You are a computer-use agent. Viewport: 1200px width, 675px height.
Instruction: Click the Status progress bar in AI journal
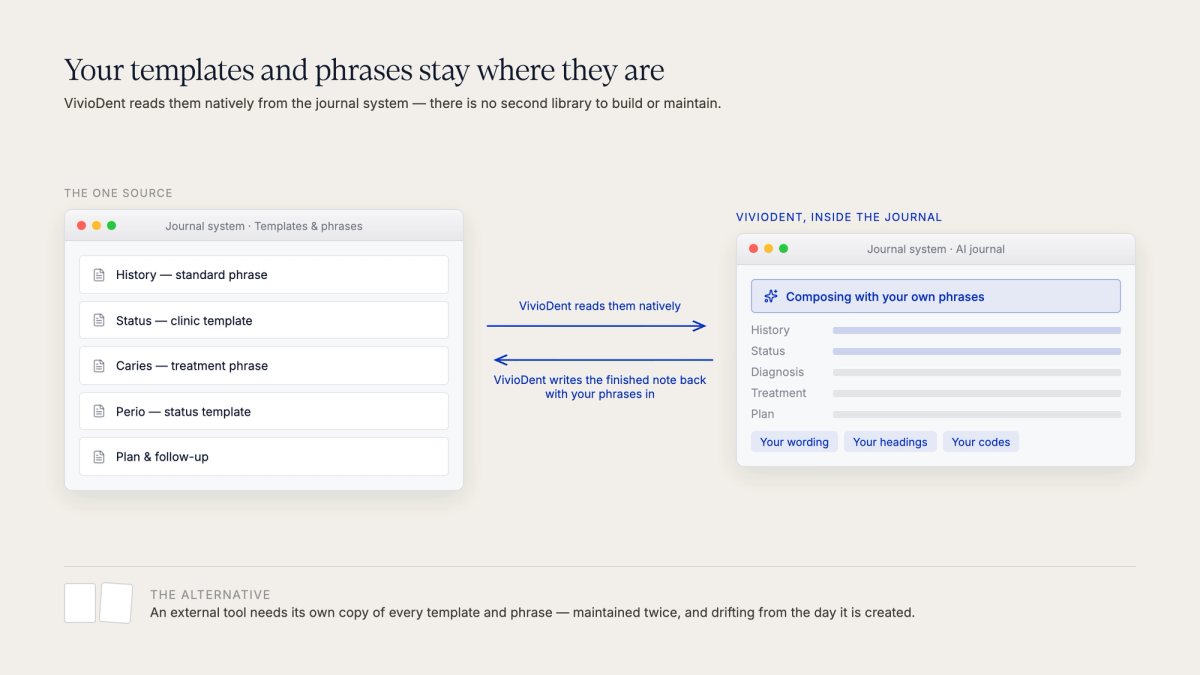tap(977, 351)
